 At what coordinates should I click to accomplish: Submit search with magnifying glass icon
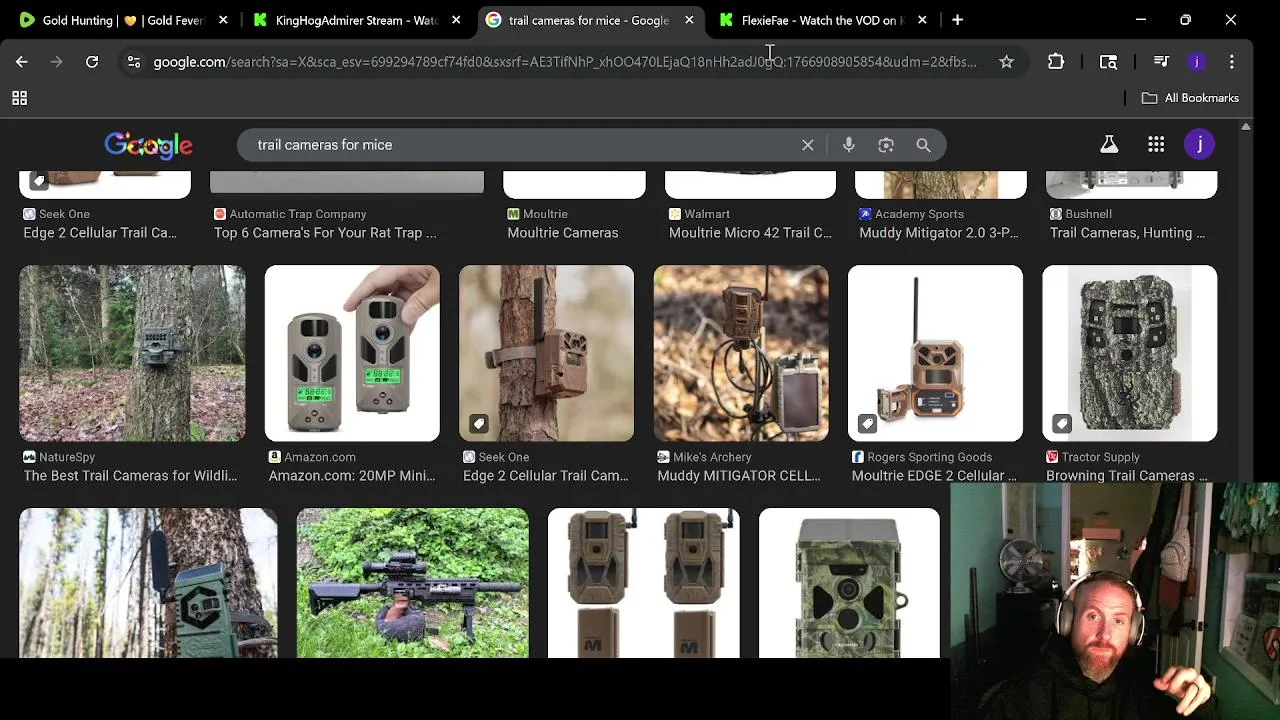coord(923,145)
